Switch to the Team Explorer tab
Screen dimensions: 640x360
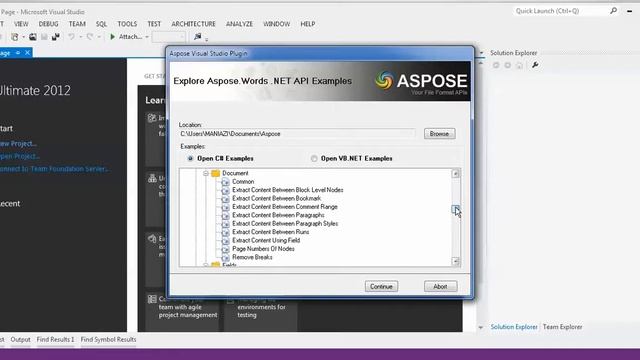pyautogui.click(x=562, y=327)
